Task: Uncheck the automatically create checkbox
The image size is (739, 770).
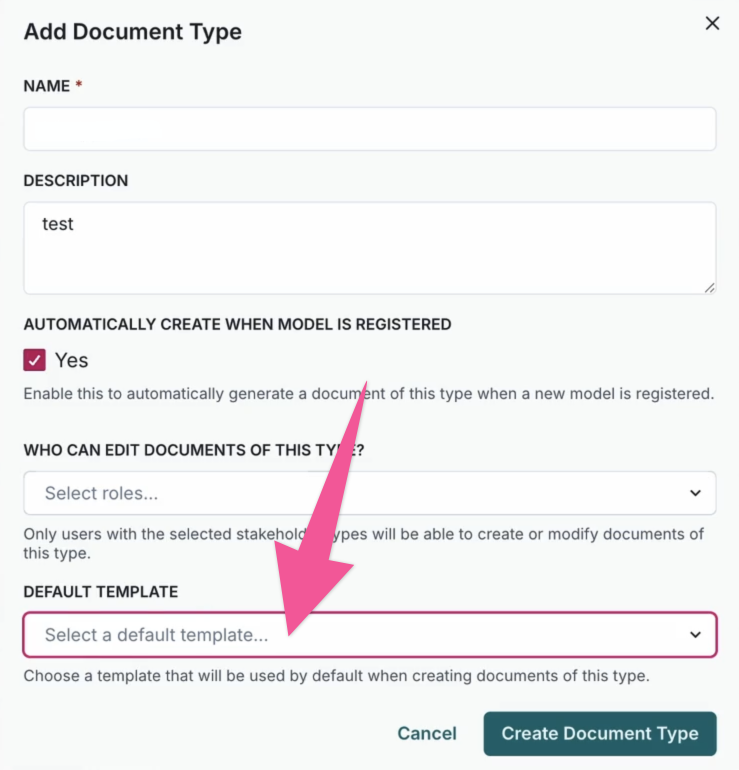Action: coord(35,360)
